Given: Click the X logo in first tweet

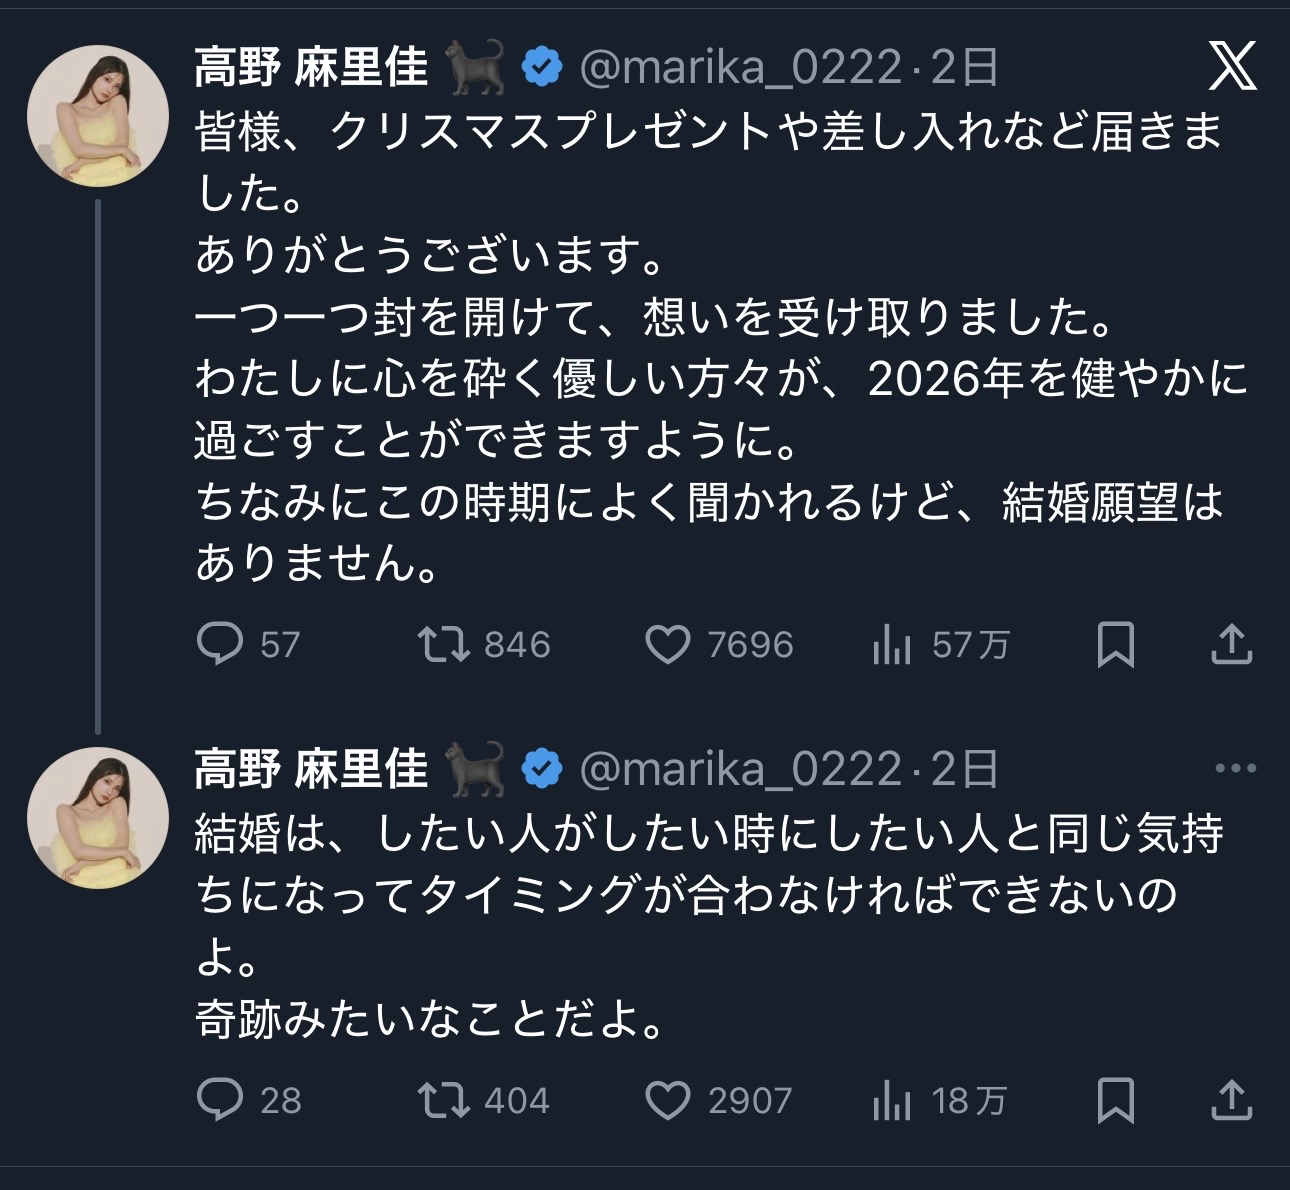Looking at the screenshot, I should pos(1232,67).
